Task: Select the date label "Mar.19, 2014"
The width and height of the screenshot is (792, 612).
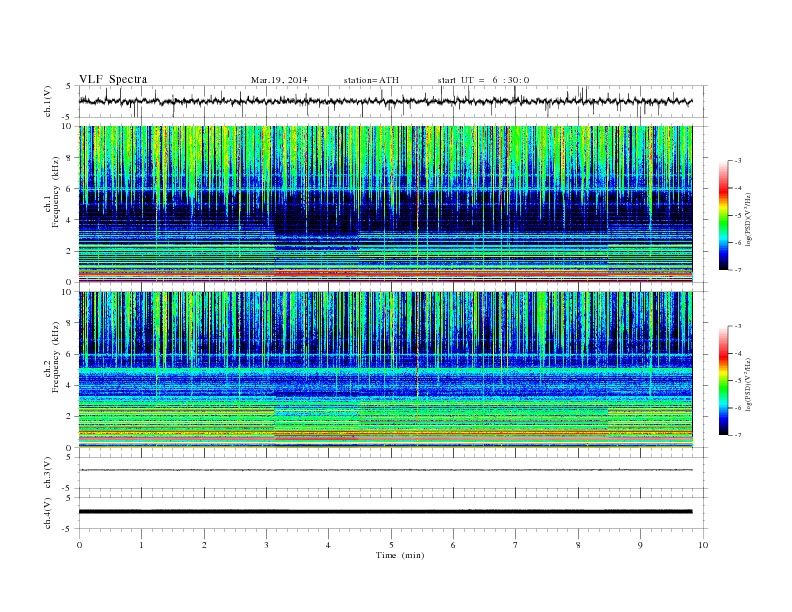Action: pyautogui.click(x=279, y=80)
